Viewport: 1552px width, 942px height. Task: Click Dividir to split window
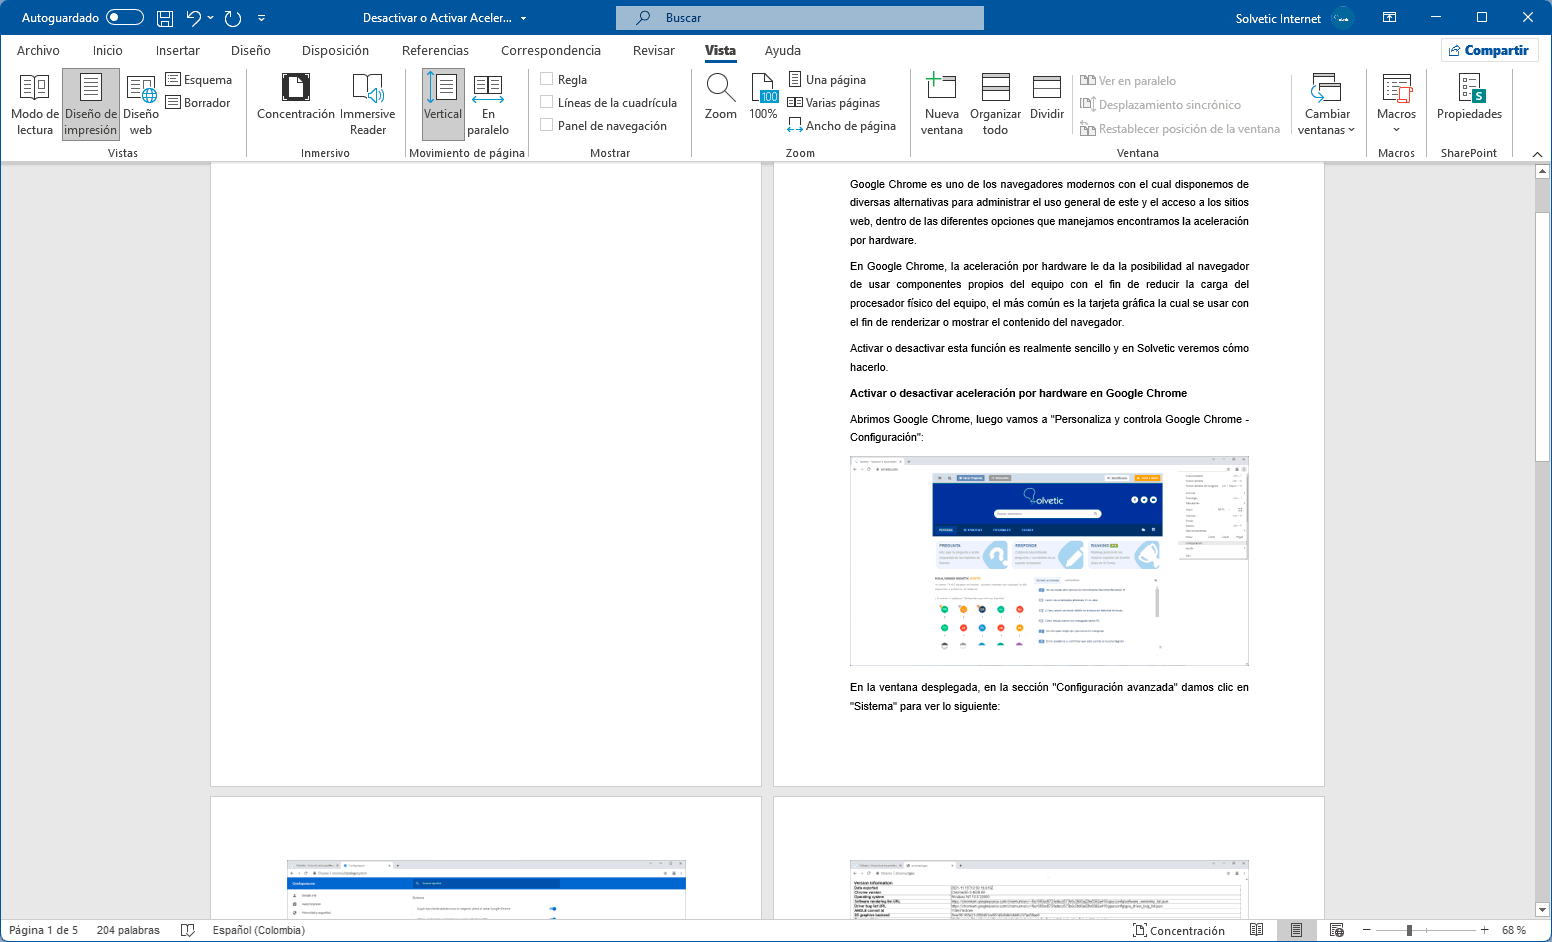click(x=1047, y=97)
